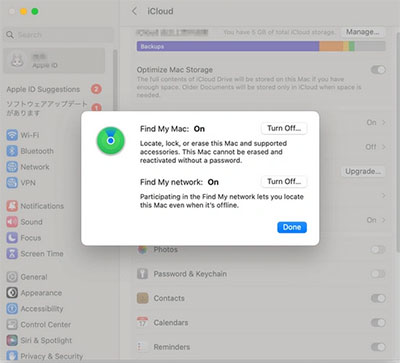400x363 pixels.
Task: Click the VPN sidebar icon
Action: tap(12, 183)
